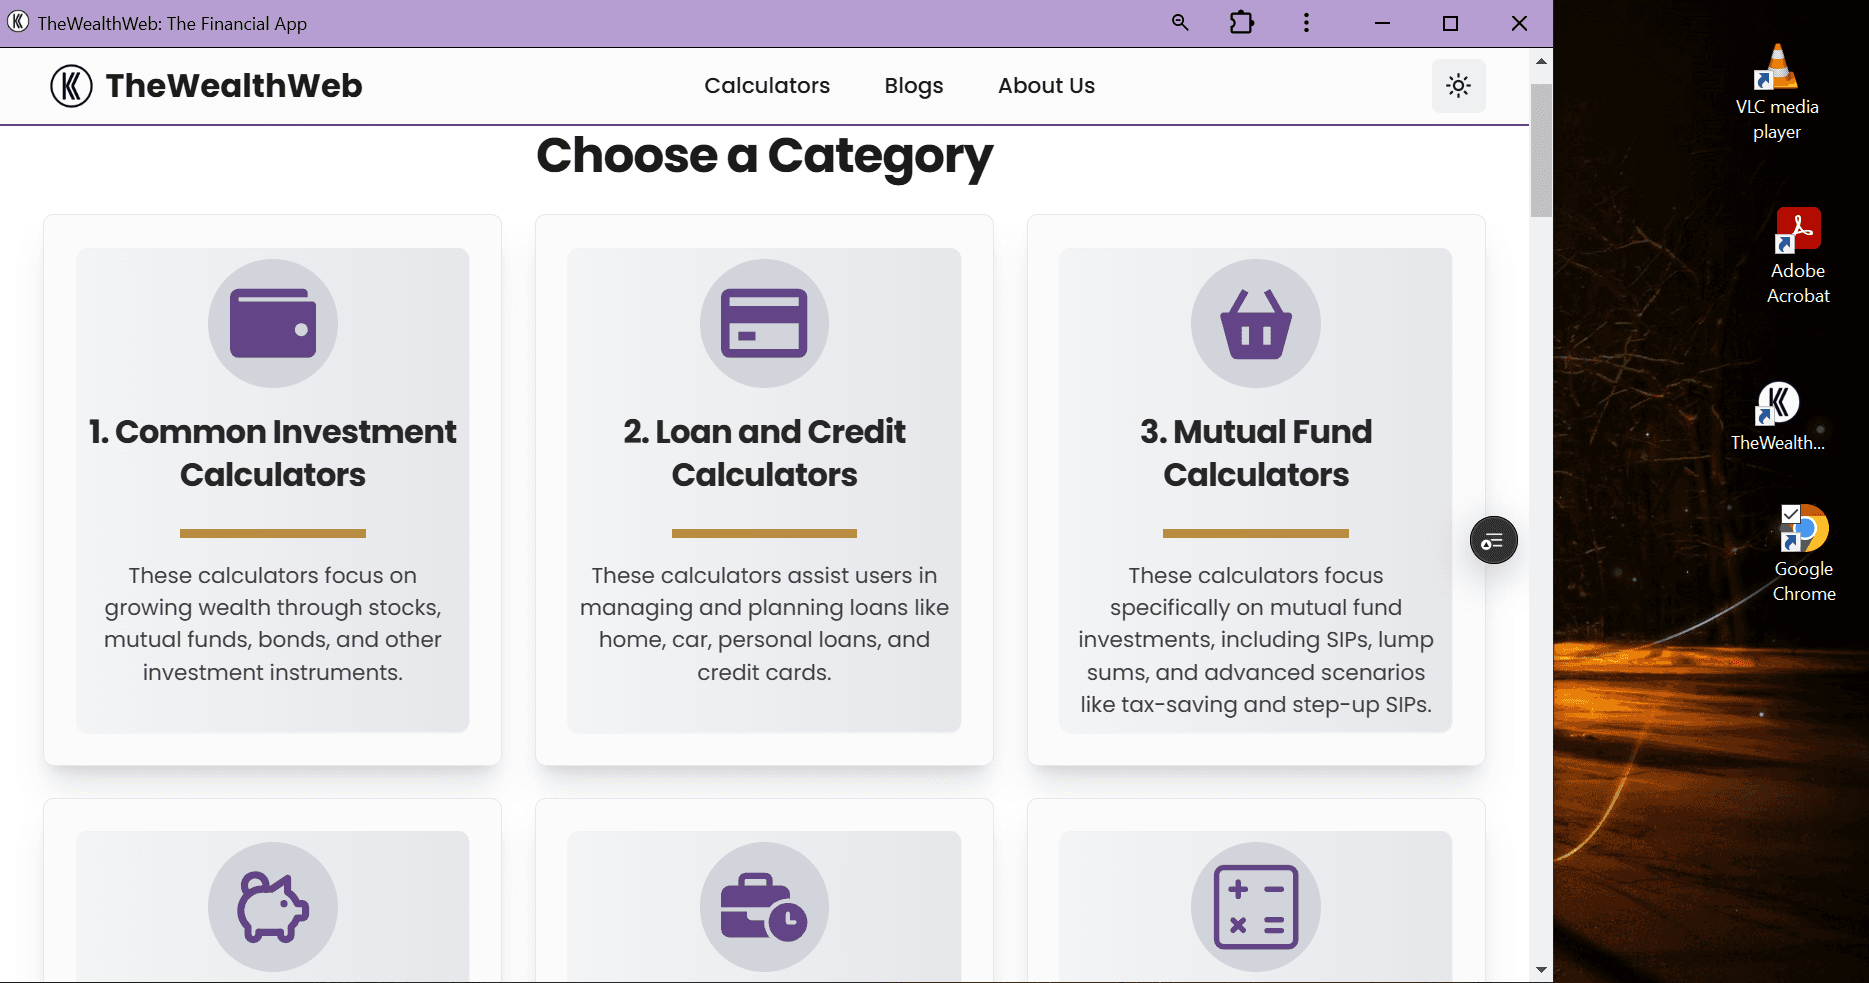
Task: Click the briefcase with clock icon
Action: pos(764,907)
